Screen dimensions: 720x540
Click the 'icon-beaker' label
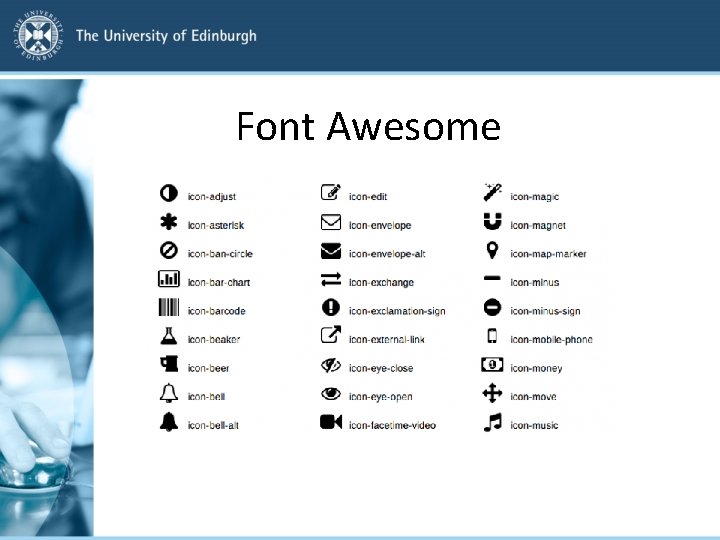[214, 339]
